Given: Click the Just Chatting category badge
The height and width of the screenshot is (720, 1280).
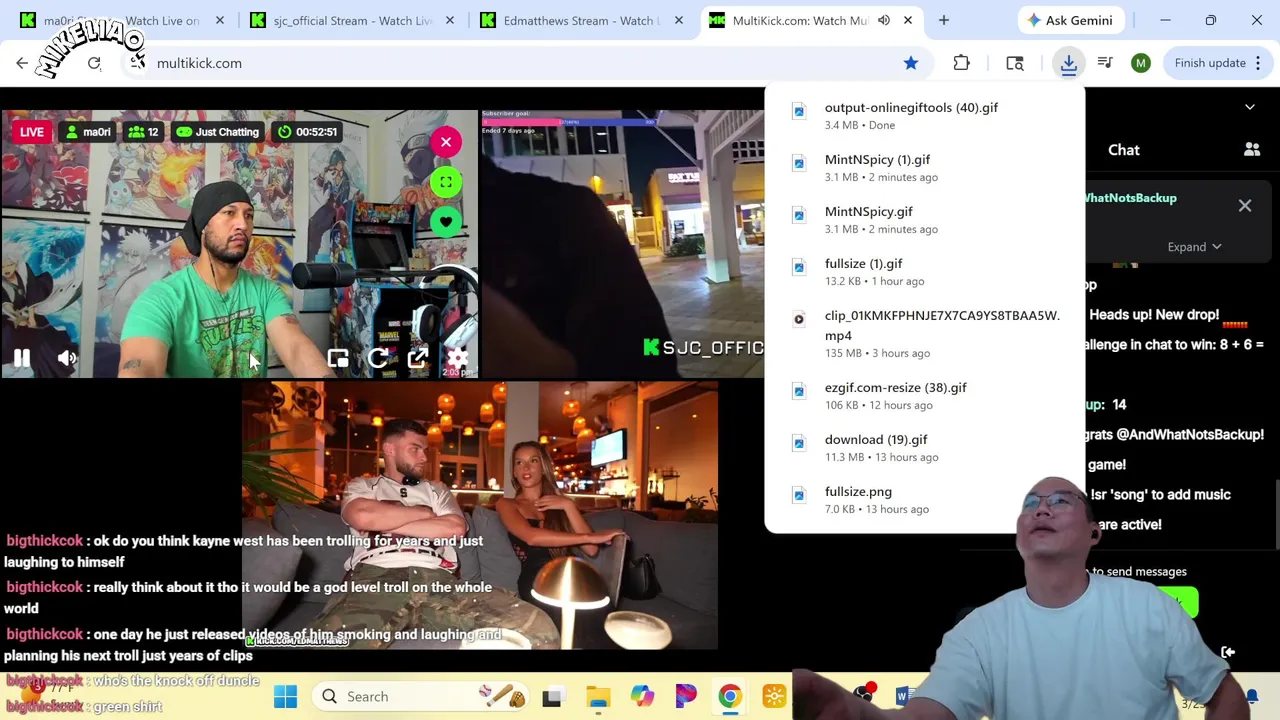Looking at the screenshot, I should pos(217,132).
